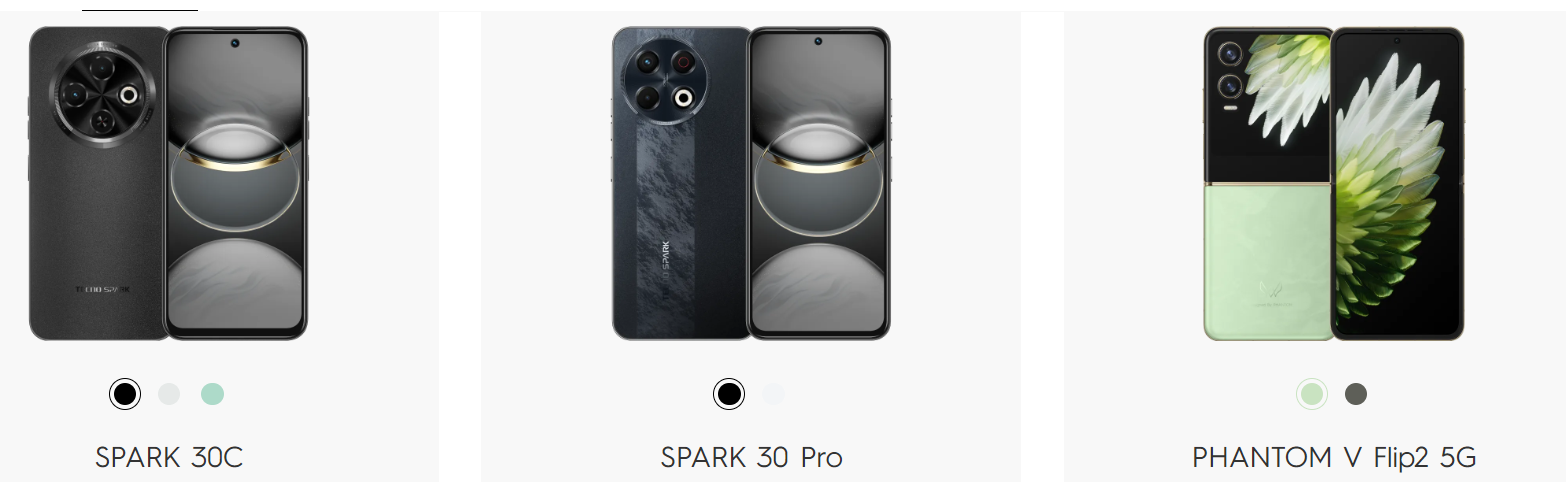The height and width of the screenshot is (482, 1566).
Task: Click the SPARK 30C front display phone image
Action: [x=235, y=184]
